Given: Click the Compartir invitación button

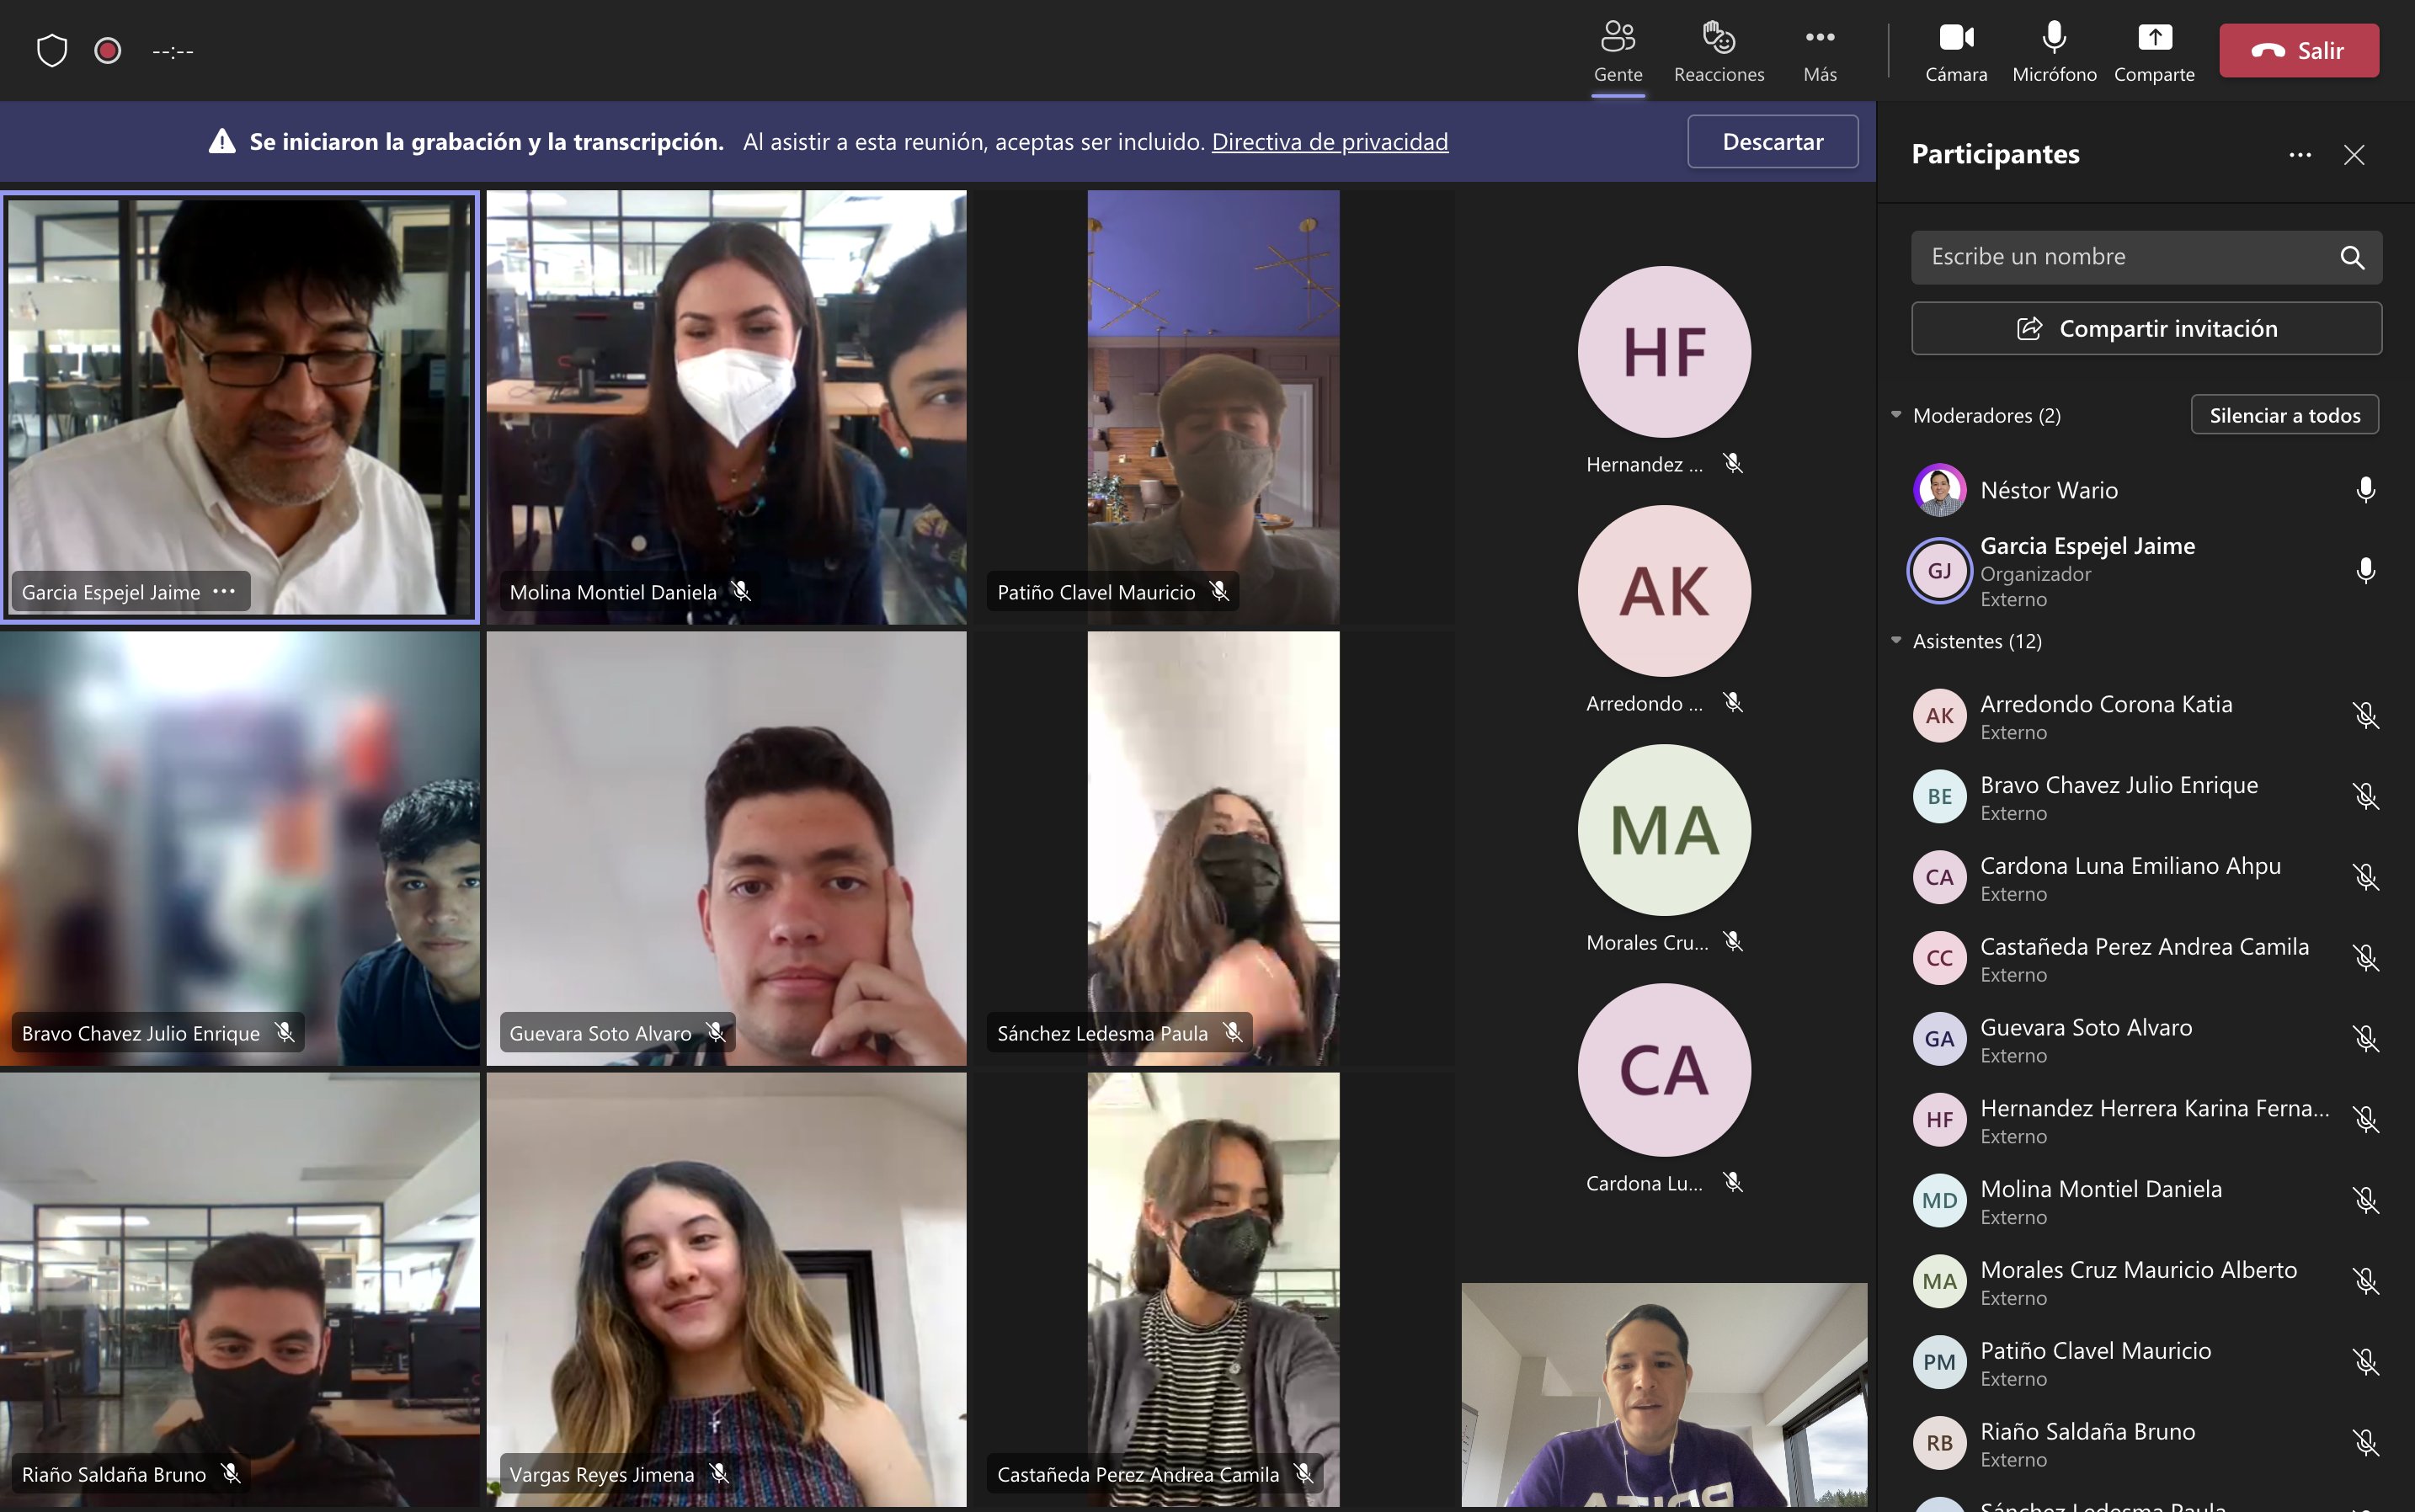Looking at the screenshot, I should [2146, 329].
